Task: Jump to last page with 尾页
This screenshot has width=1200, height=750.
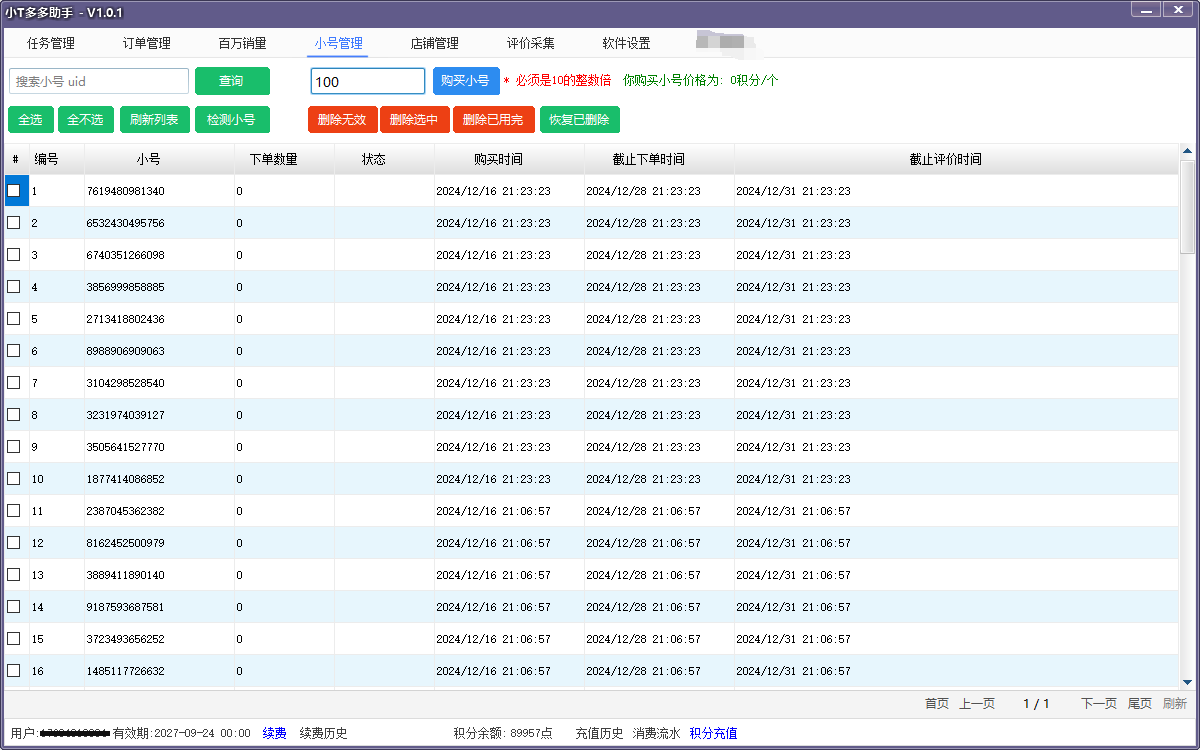Action: pyautogui.click(x=1140, y=704)
